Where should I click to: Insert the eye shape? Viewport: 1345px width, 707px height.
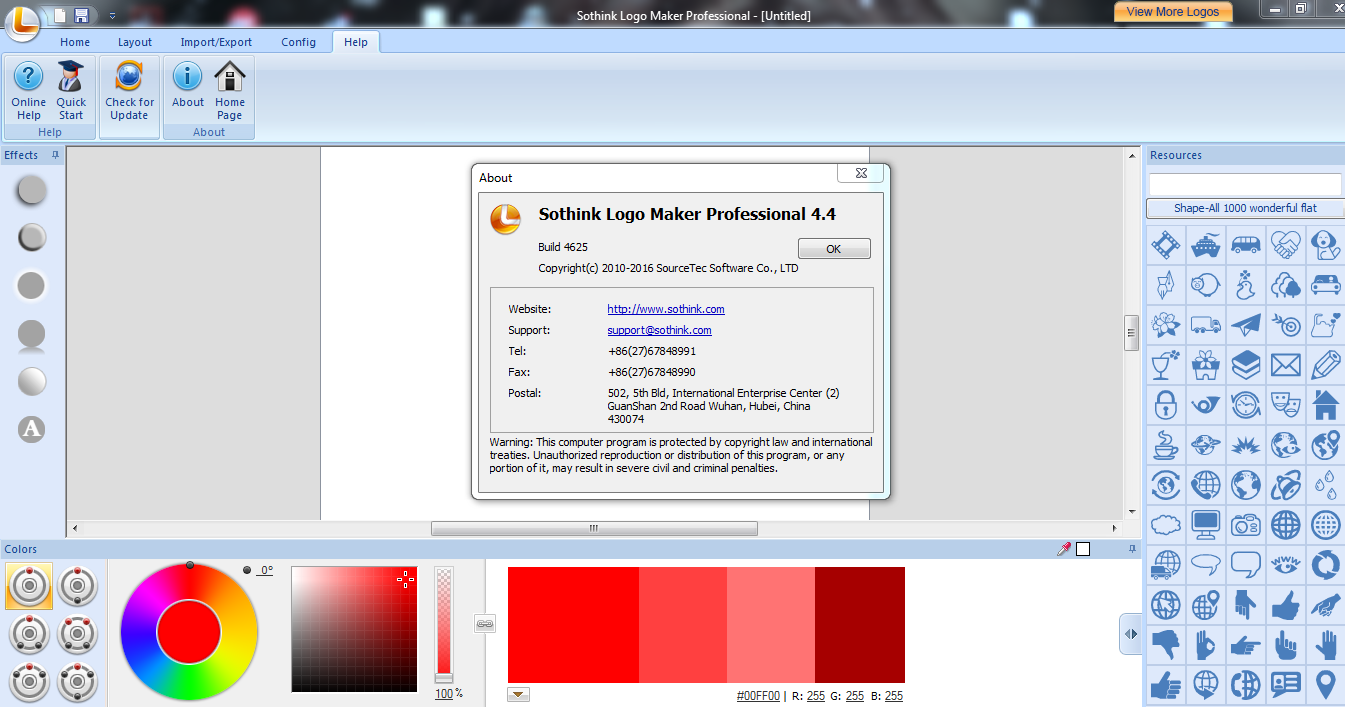[x=1286, y=565]
